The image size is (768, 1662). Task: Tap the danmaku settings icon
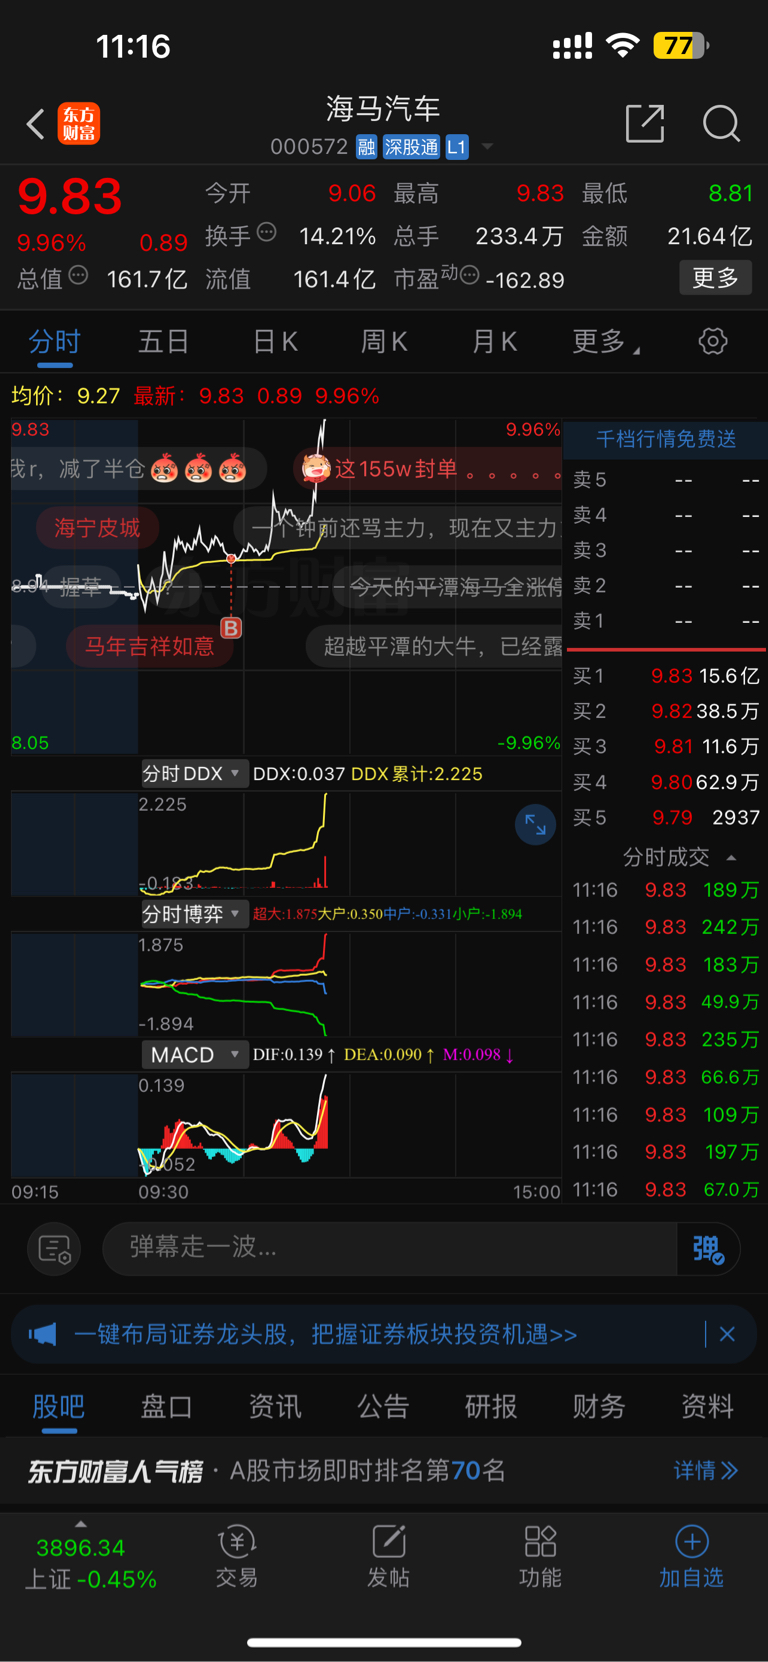tap(54, 1248)
